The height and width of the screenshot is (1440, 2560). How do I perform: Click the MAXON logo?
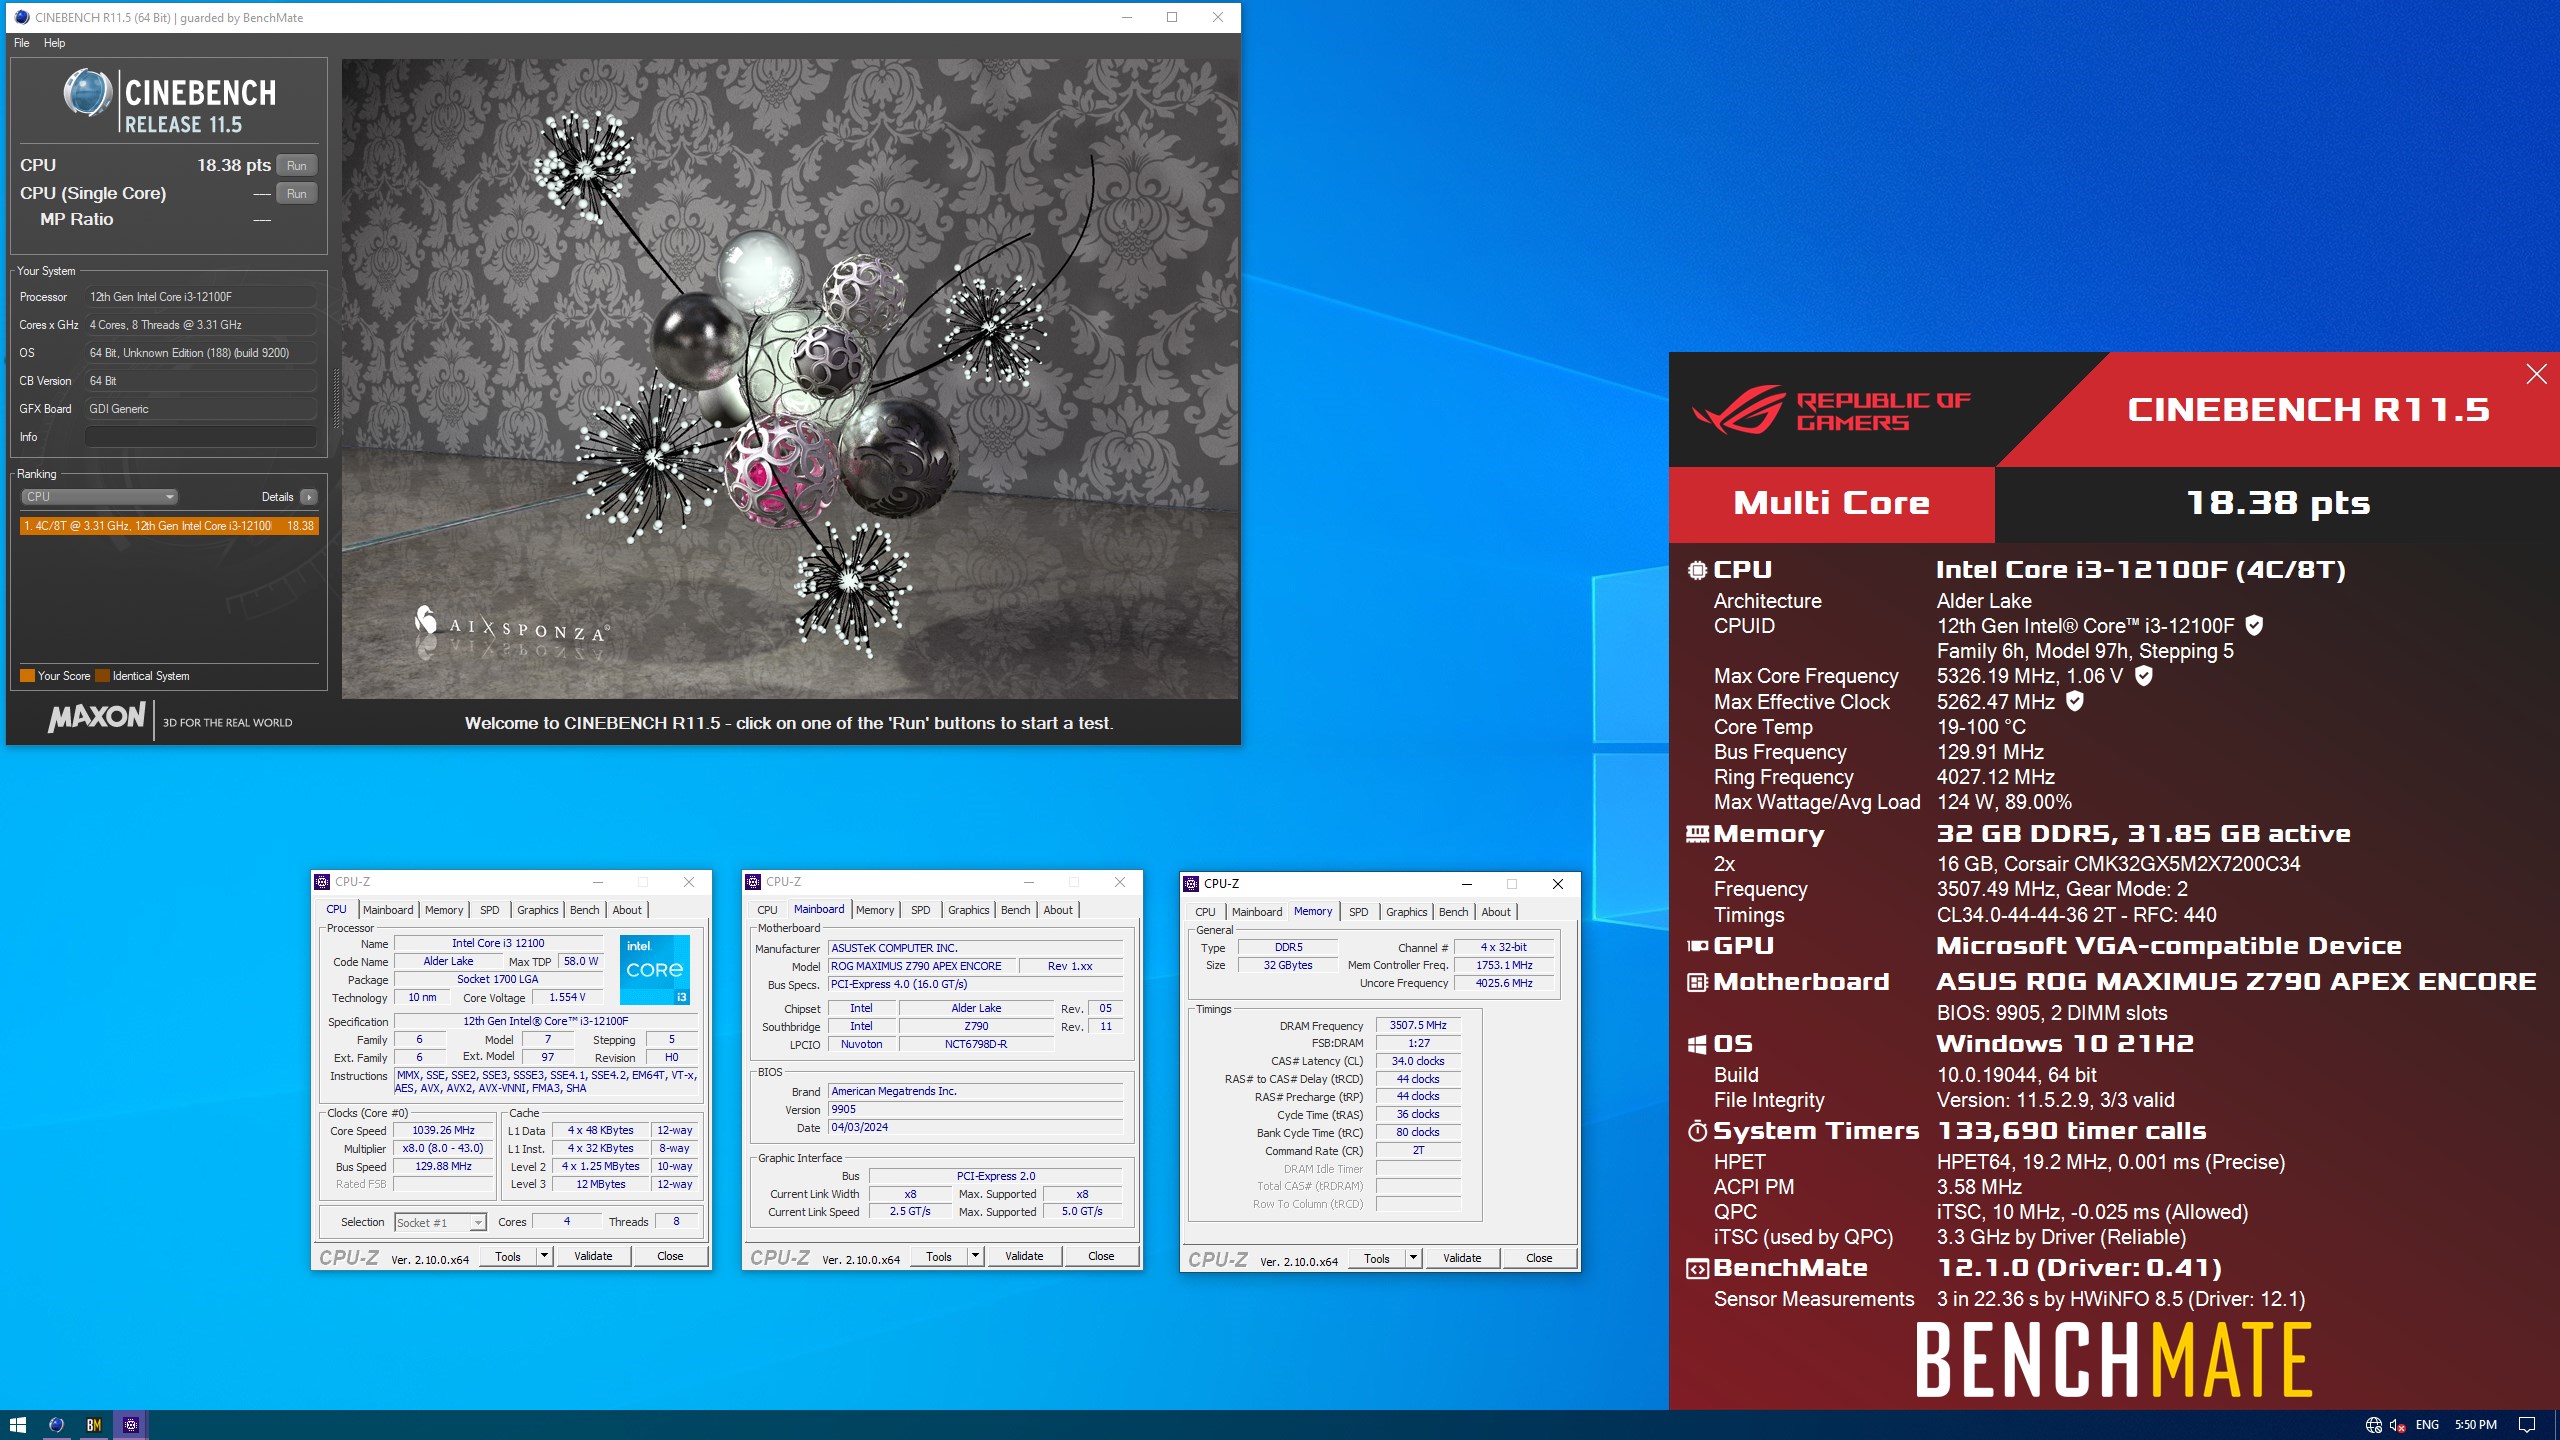[x=97, y=717]
